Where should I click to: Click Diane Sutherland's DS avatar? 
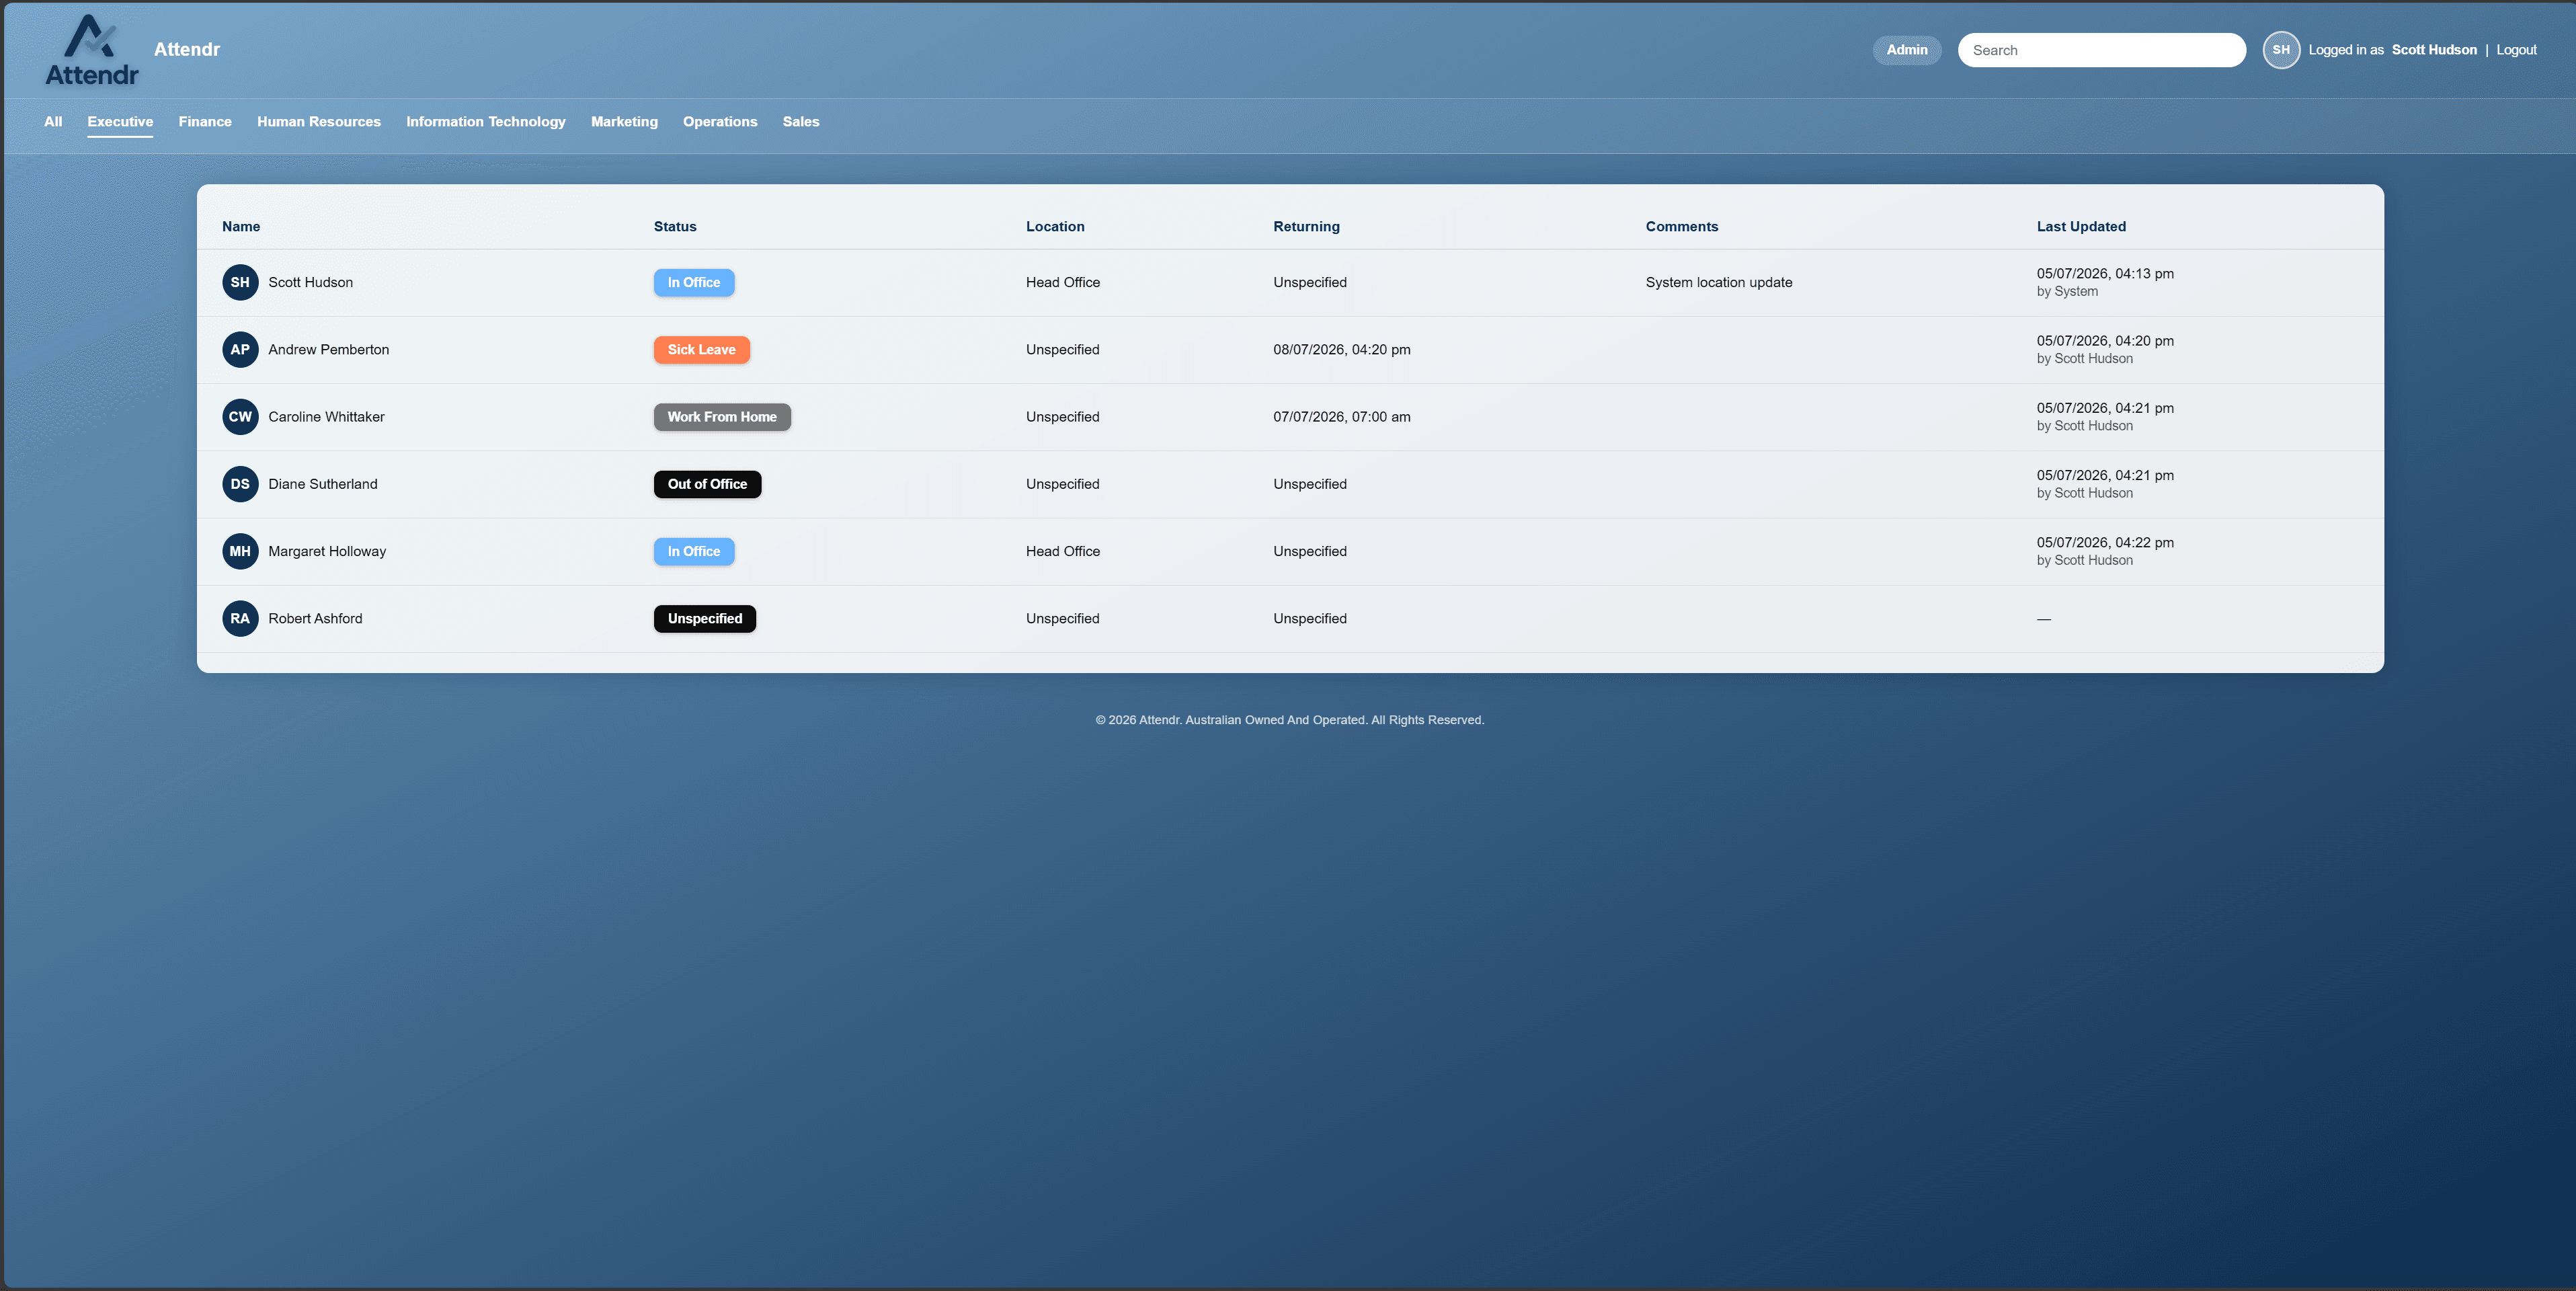click(240, 484)
